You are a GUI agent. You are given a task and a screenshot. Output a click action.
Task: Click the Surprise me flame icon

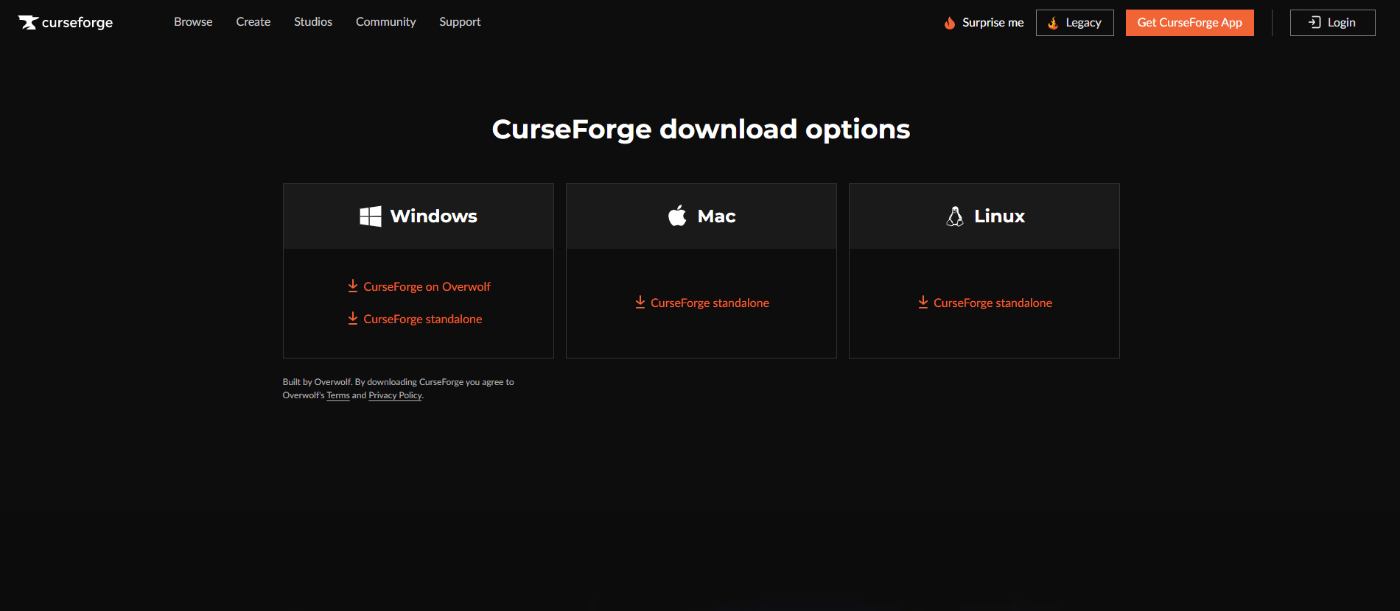(x=950, y=22)
